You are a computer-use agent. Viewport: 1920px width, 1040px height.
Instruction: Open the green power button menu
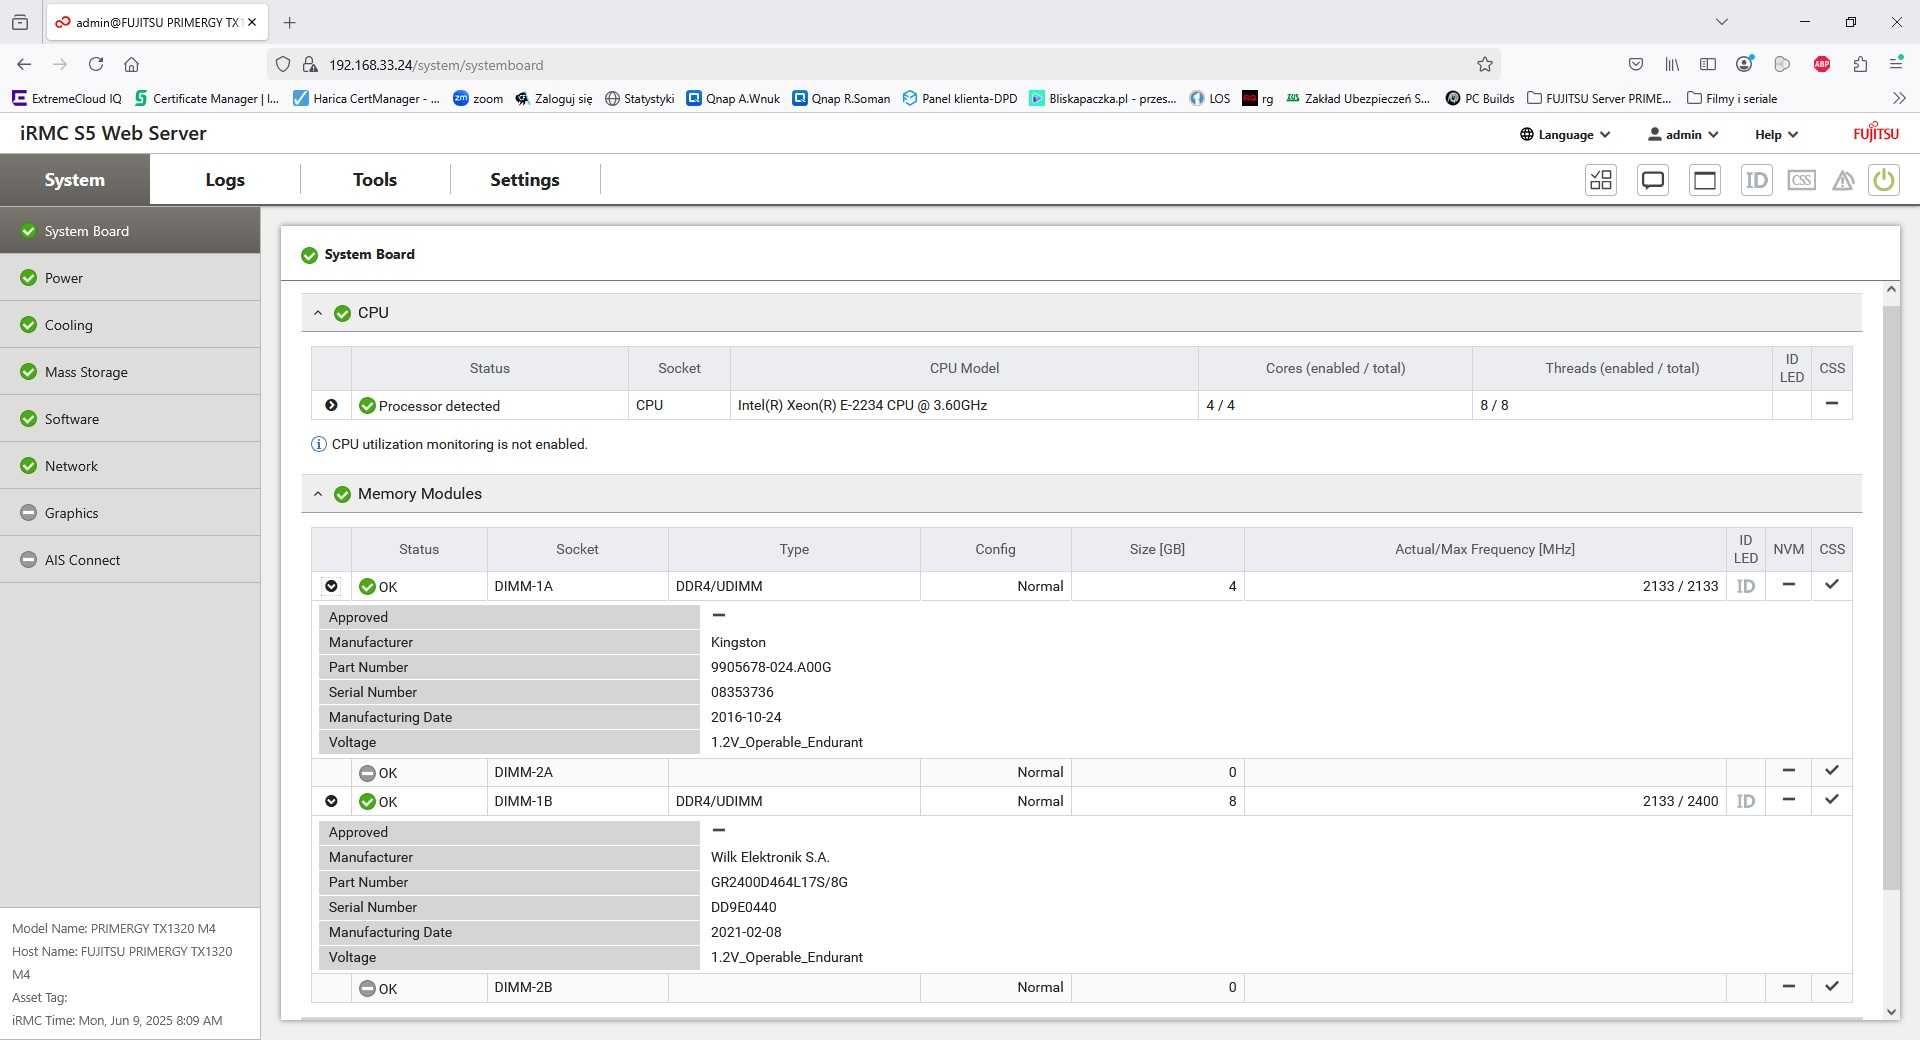tap(1884, 180)
